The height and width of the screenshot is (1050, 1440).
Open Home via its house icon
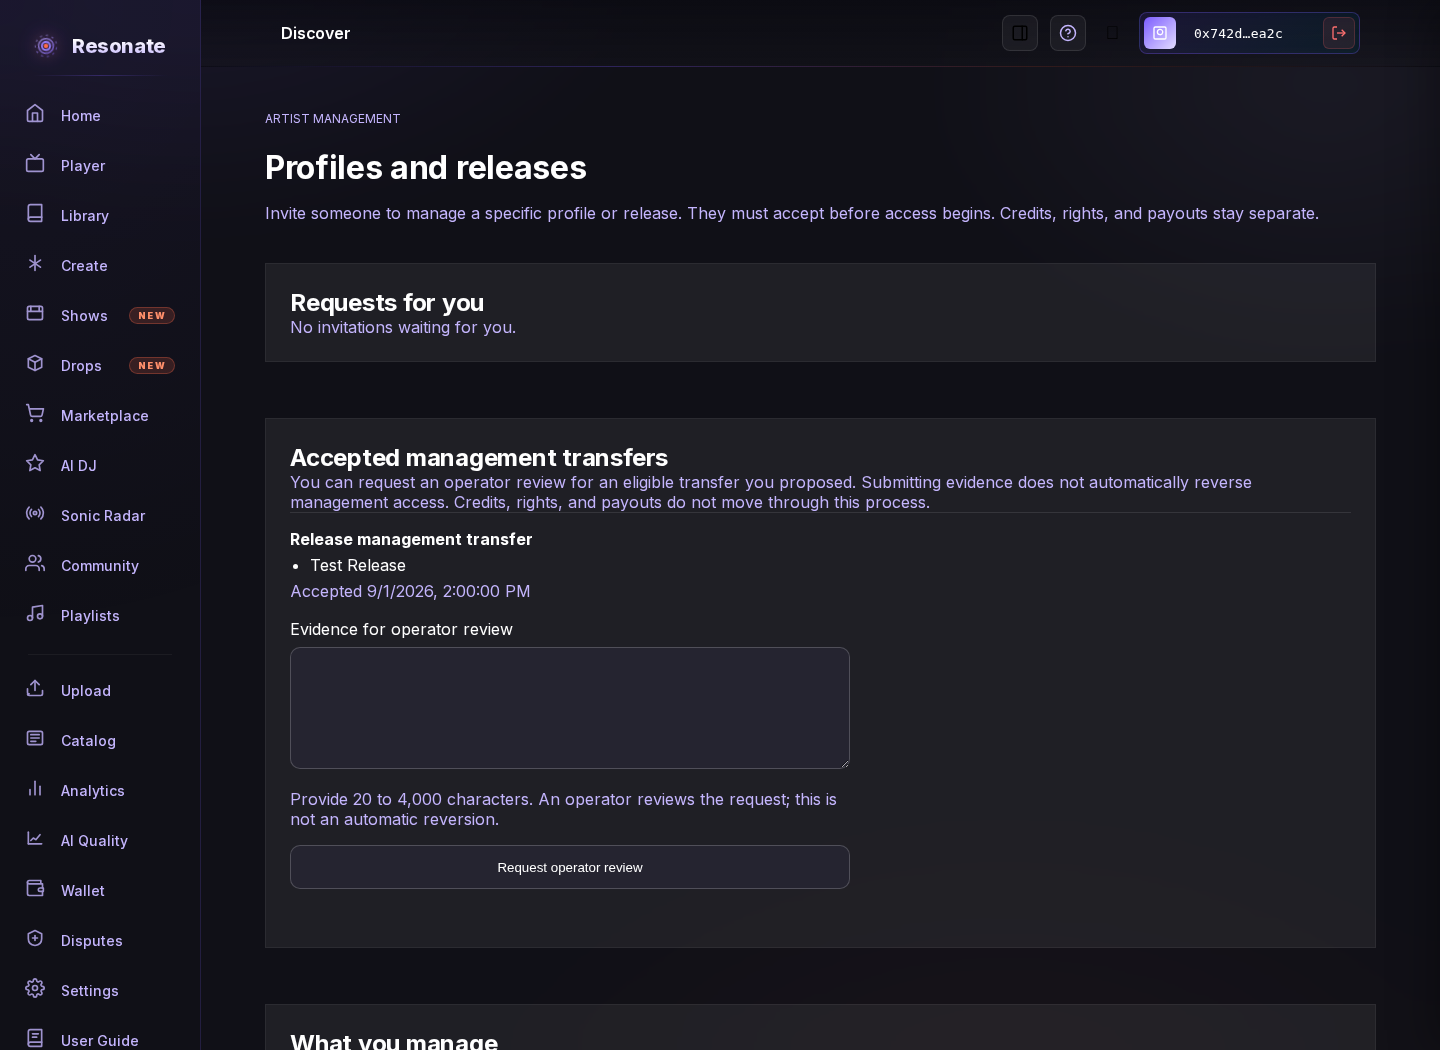click(35, 113)
